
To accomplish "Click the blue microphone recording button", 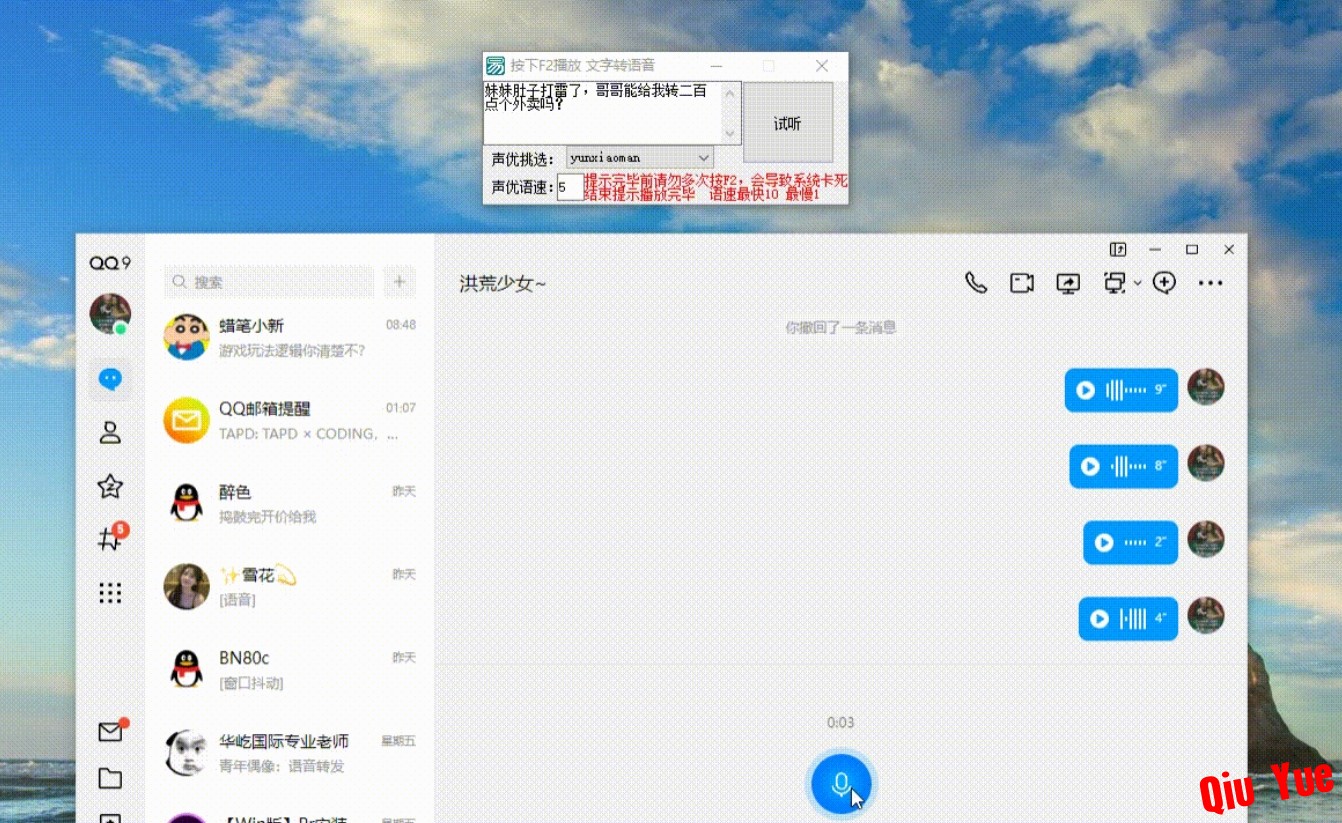I will coord(841,784).
